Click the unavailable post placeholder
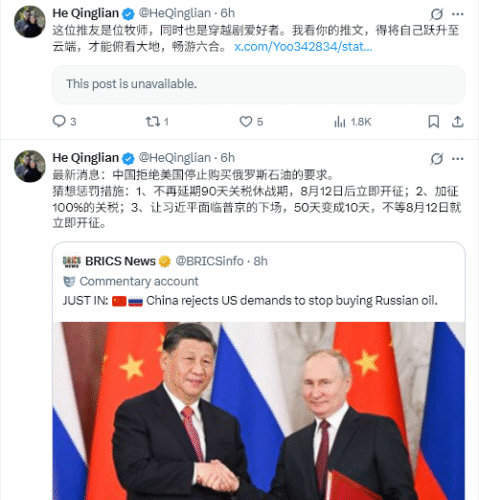479x500 pixels. (x=259, y=84)
